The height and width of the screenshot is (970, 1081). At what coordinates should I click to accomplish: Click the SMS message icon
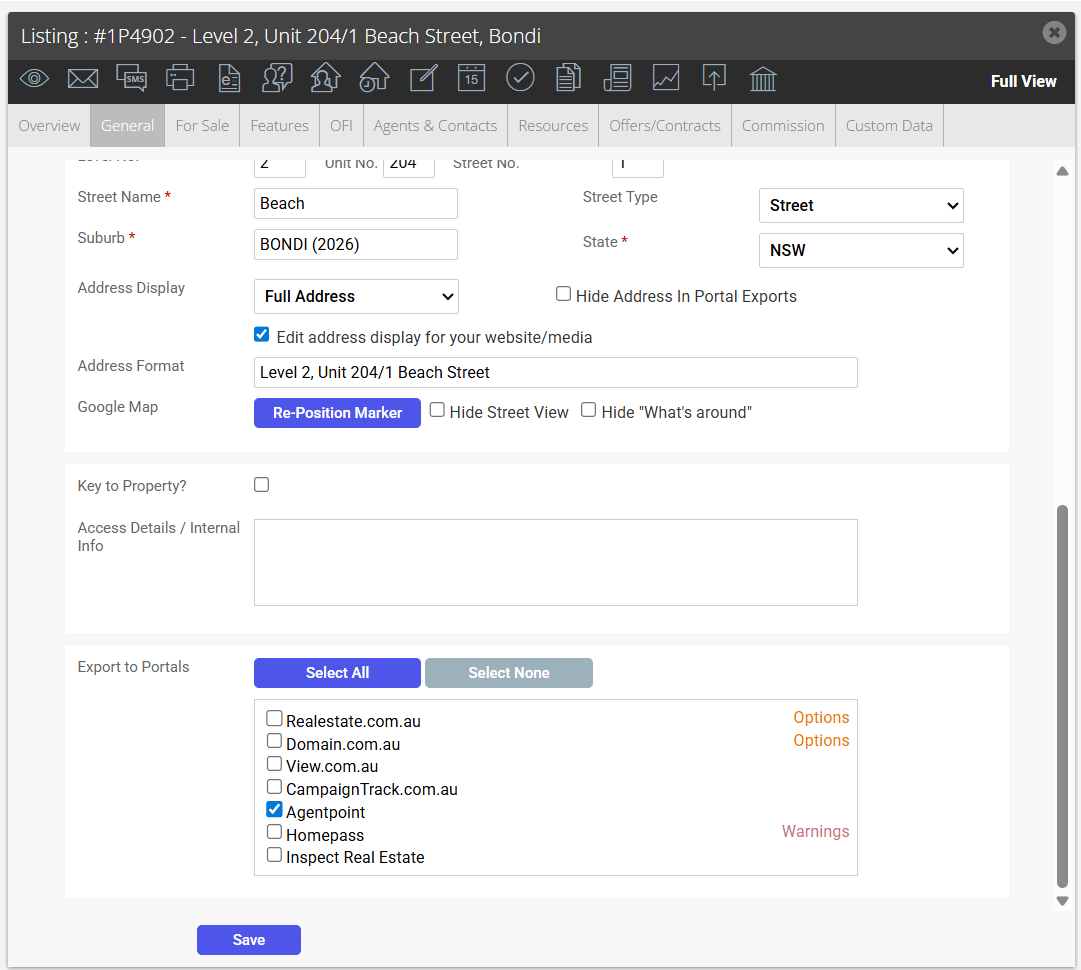click(x=131, y=78)
